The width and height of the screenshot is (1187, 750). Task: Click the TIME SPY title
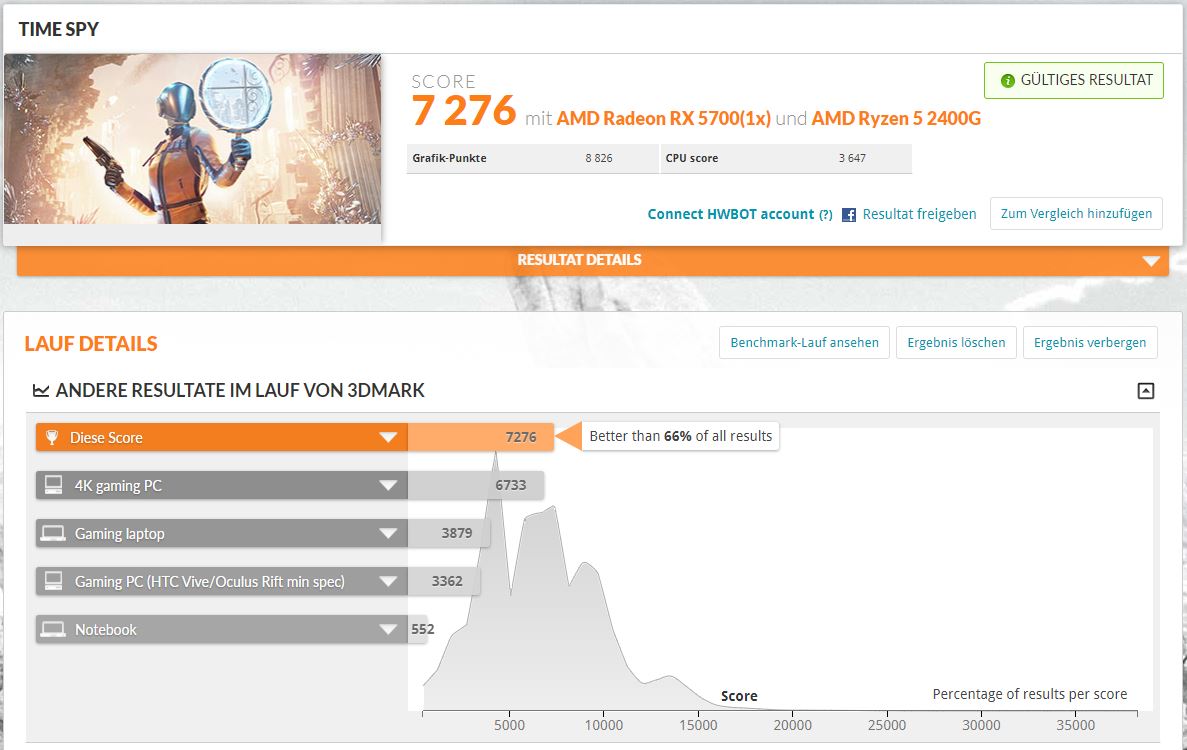58,29
